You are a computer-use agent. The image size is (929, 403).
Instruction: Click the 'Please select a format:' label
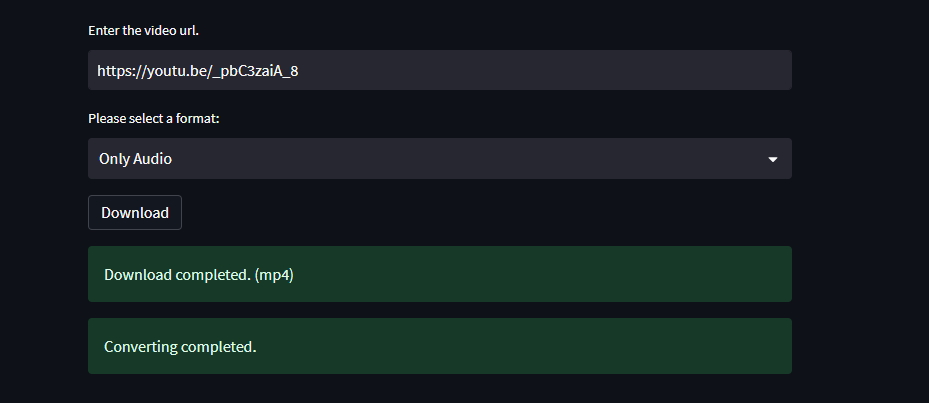pos(154,119)
